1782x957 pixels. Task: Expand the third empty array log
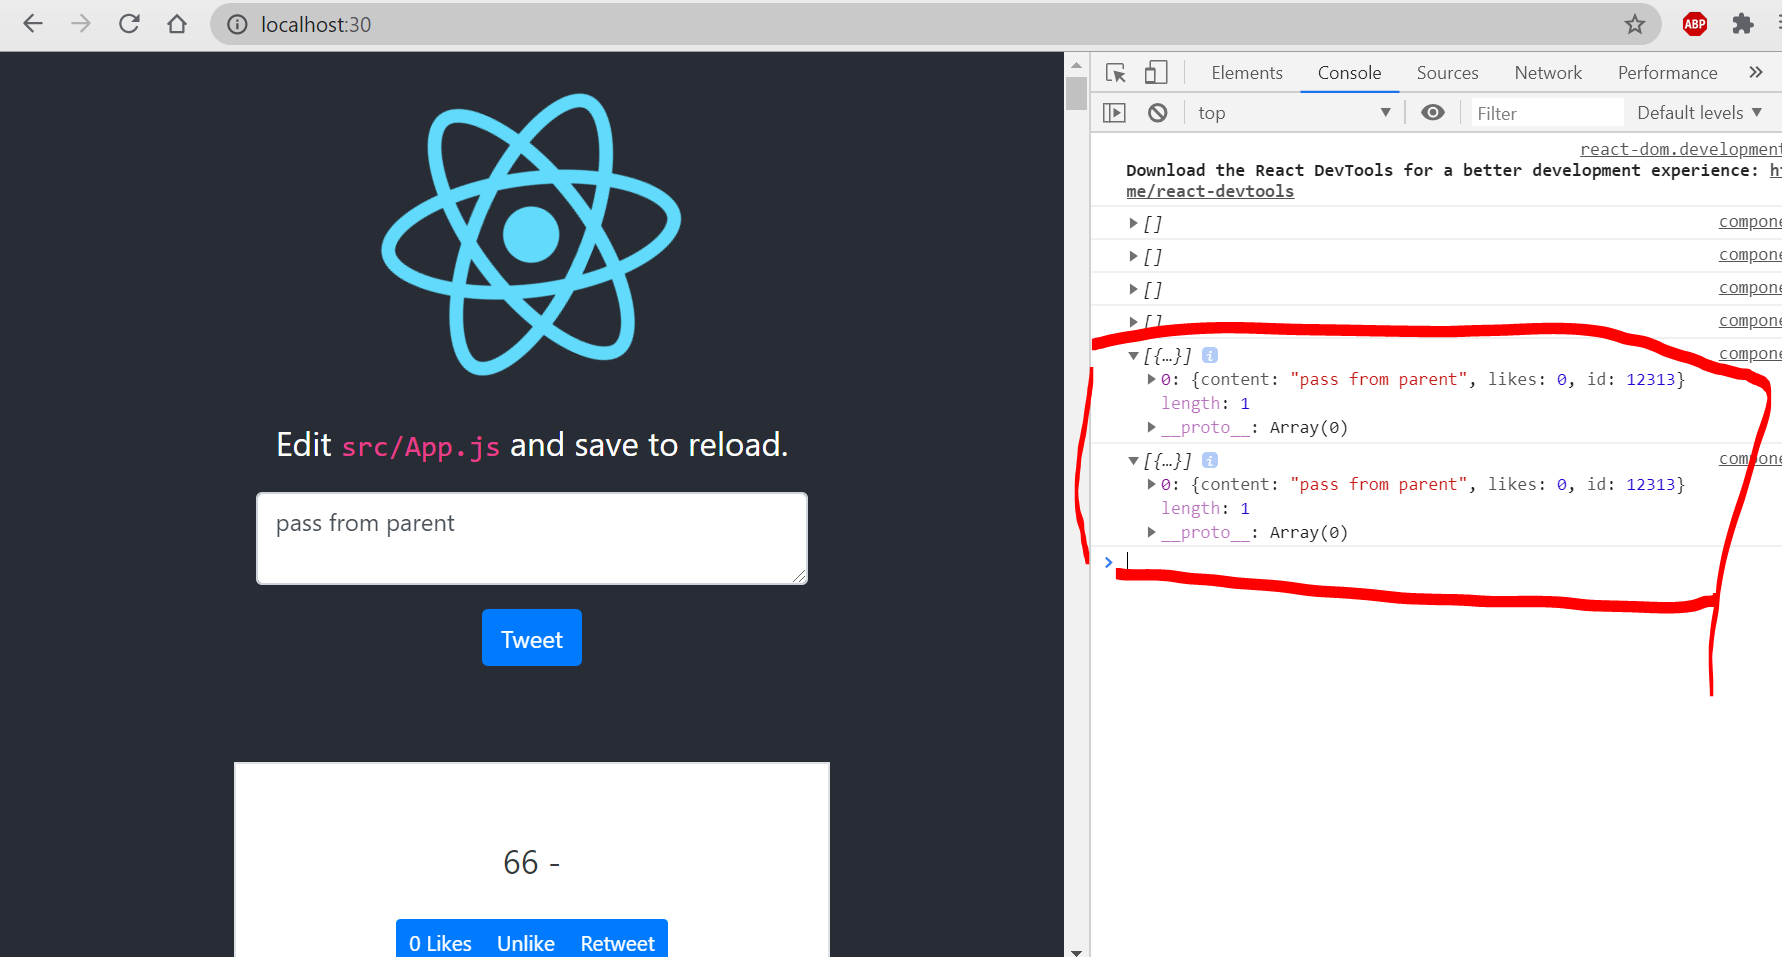(1134, 289)
